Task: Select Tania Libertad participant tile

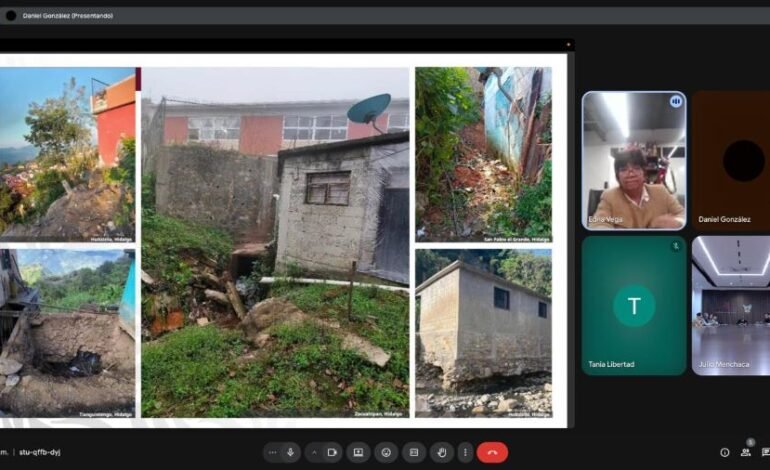Action: tap(634, 305)
